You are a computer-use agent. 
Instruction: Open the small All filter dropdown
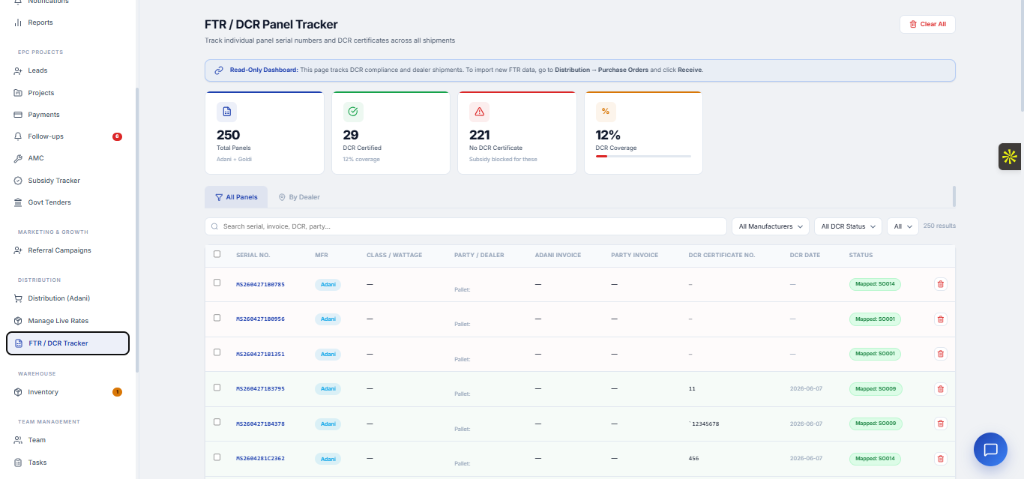pyautogui.click(x=903, y=226)
